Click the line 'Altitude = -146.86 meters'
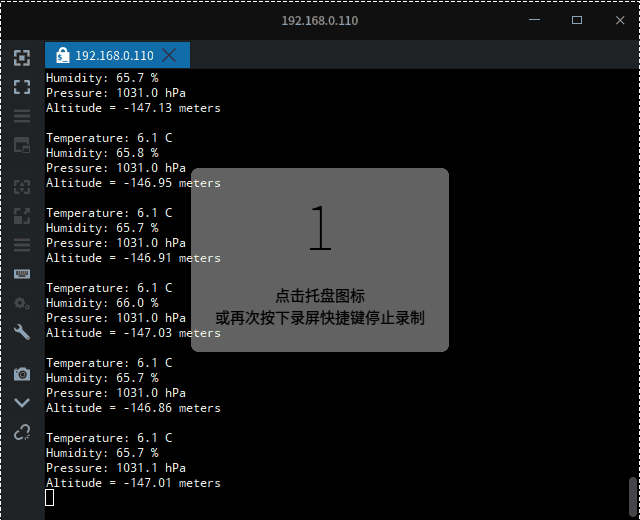This screenshot has height=520, width=640. [133, 408]
